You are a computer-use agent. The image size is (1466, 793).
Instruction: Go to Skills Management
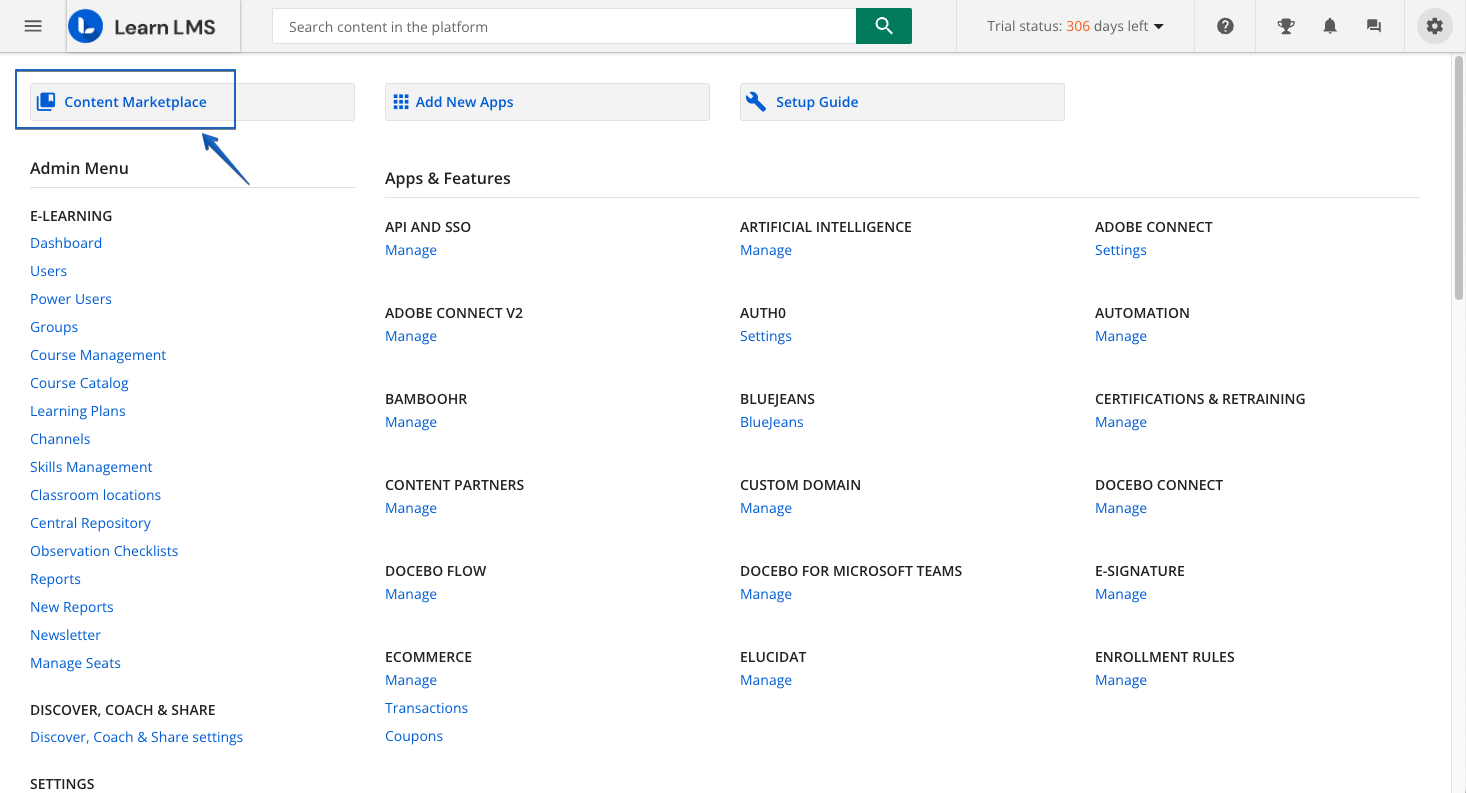click(x=91, y=467)
